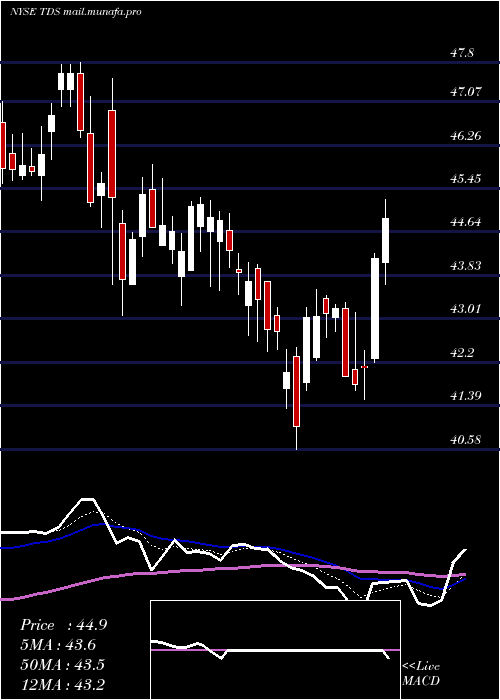Image resolution: width=500 pixels, height=700 pixels.
Task: Click the 42.2 price level label
Action: point(461,353)
